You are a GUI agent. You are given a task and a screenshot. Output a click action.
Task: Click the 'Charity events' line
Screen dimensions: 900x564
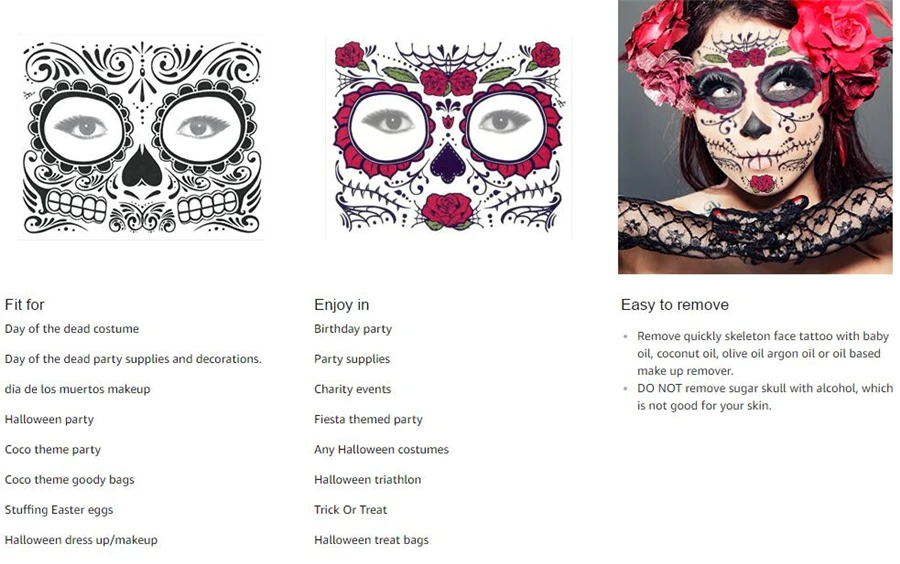point(352,389)
